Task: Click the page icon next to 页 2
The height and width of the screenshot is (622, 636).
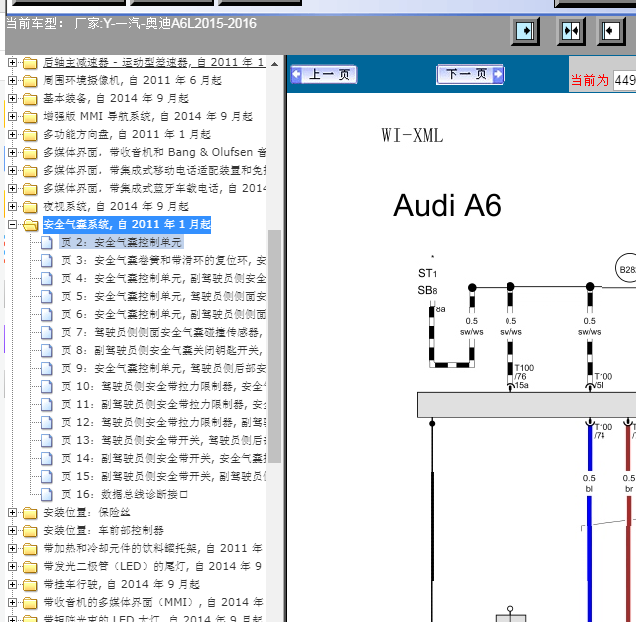Action: (x=47, y=242)
